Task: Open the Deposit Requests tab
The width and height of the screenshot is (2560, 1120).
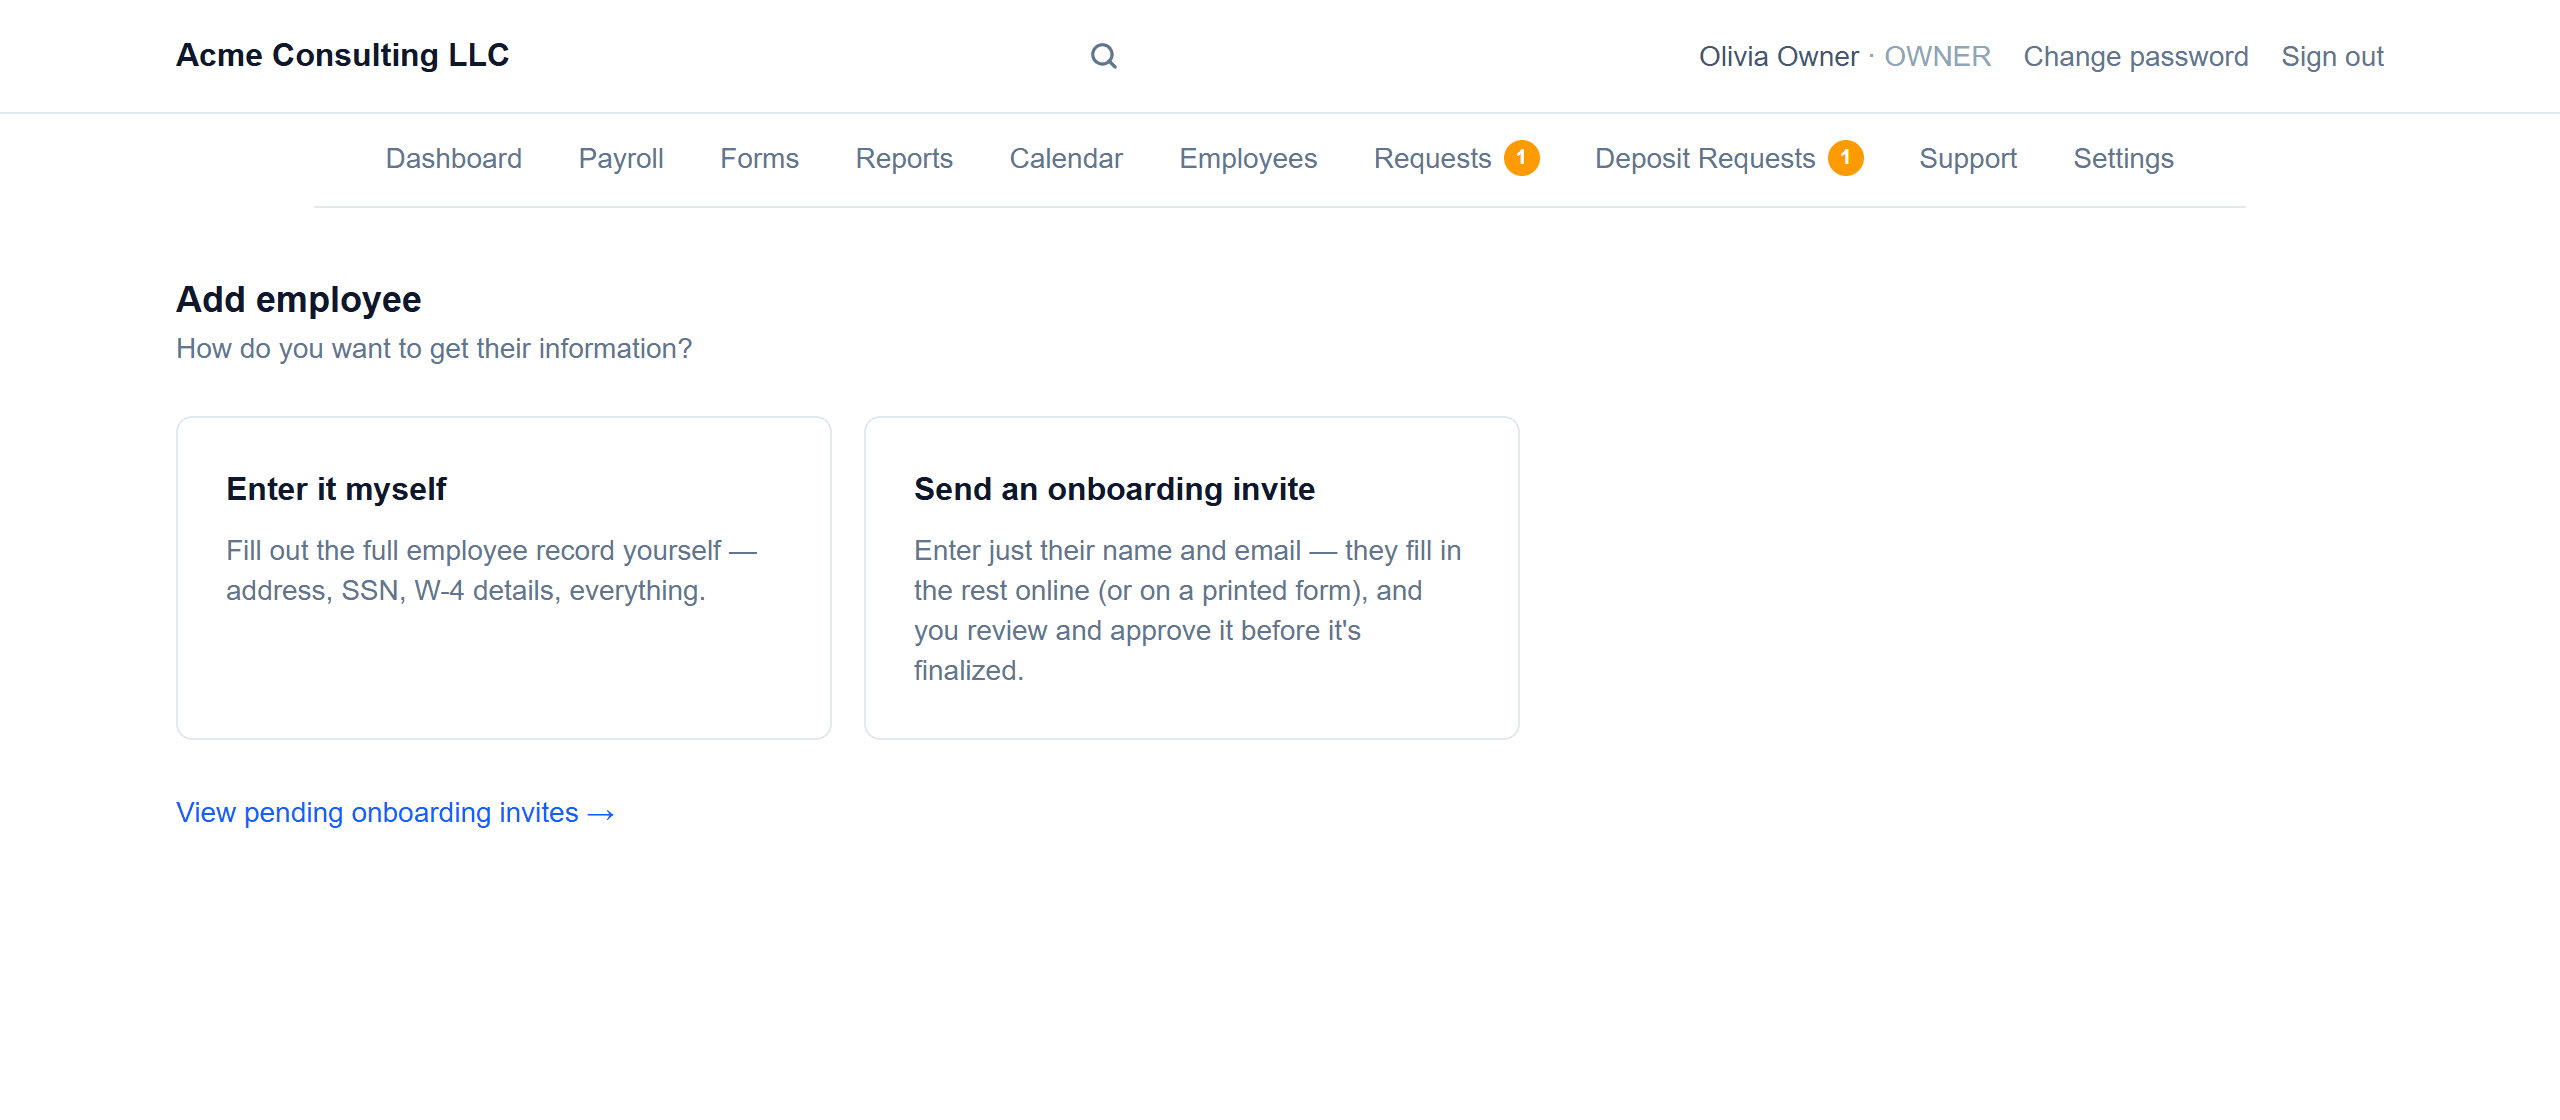Action: (1729, 158)
